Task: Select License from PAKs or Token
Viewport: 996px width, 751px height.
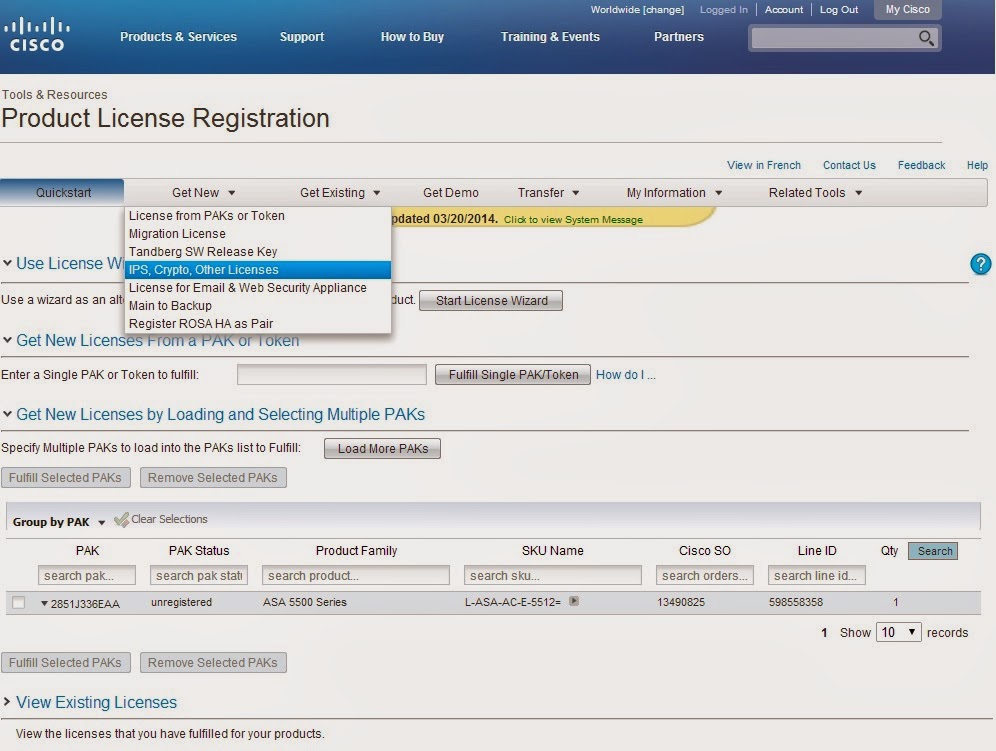Action: 258,216
